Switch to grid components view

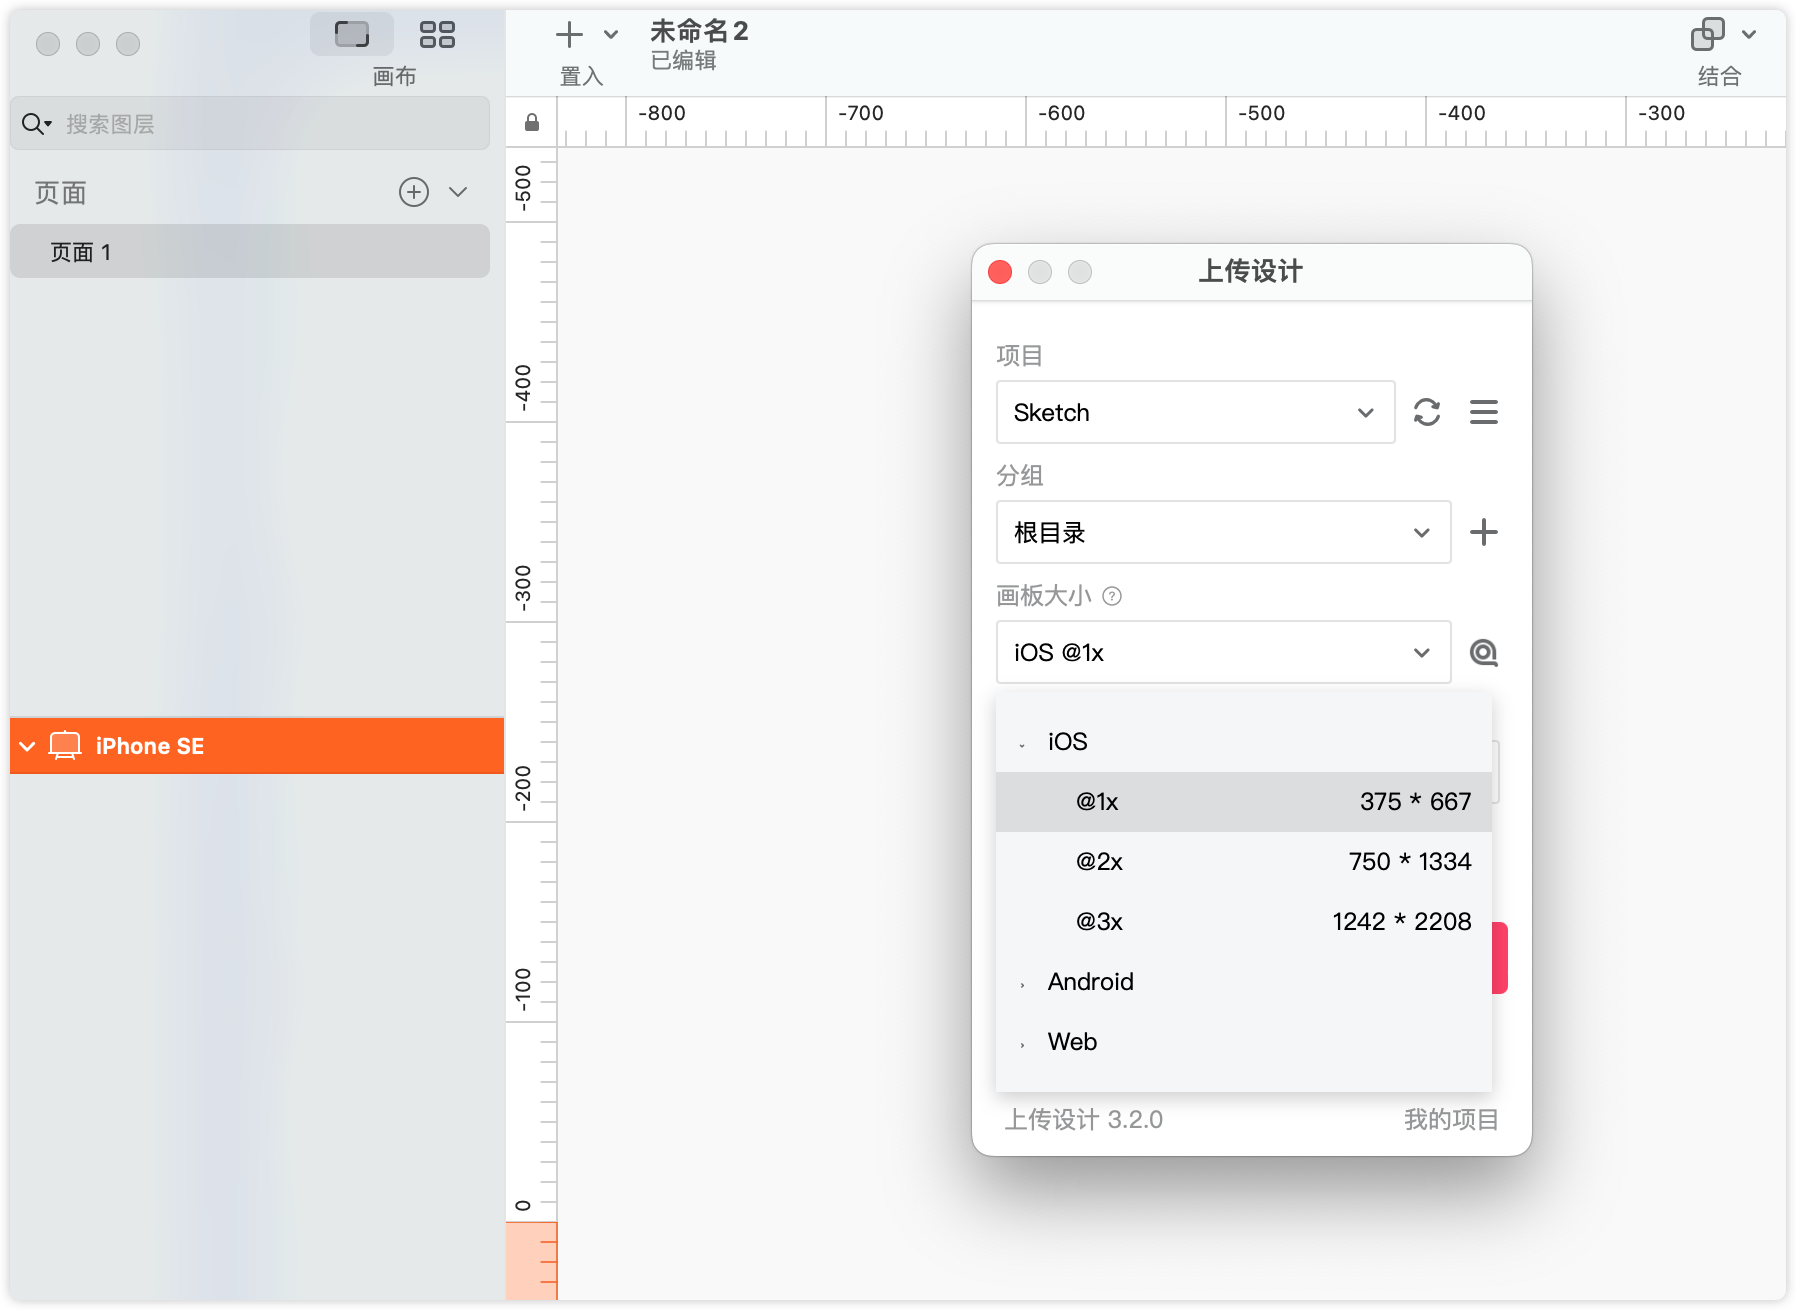pos(437,35)
